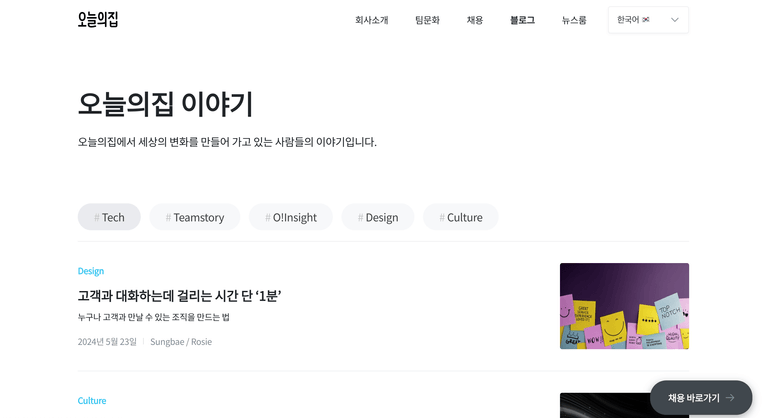The height and width of the screenshot is (418, 768).
Task: Click the arrow icon on 채용 바로가기
Action: pyautogui.click(x=730, y=398)
